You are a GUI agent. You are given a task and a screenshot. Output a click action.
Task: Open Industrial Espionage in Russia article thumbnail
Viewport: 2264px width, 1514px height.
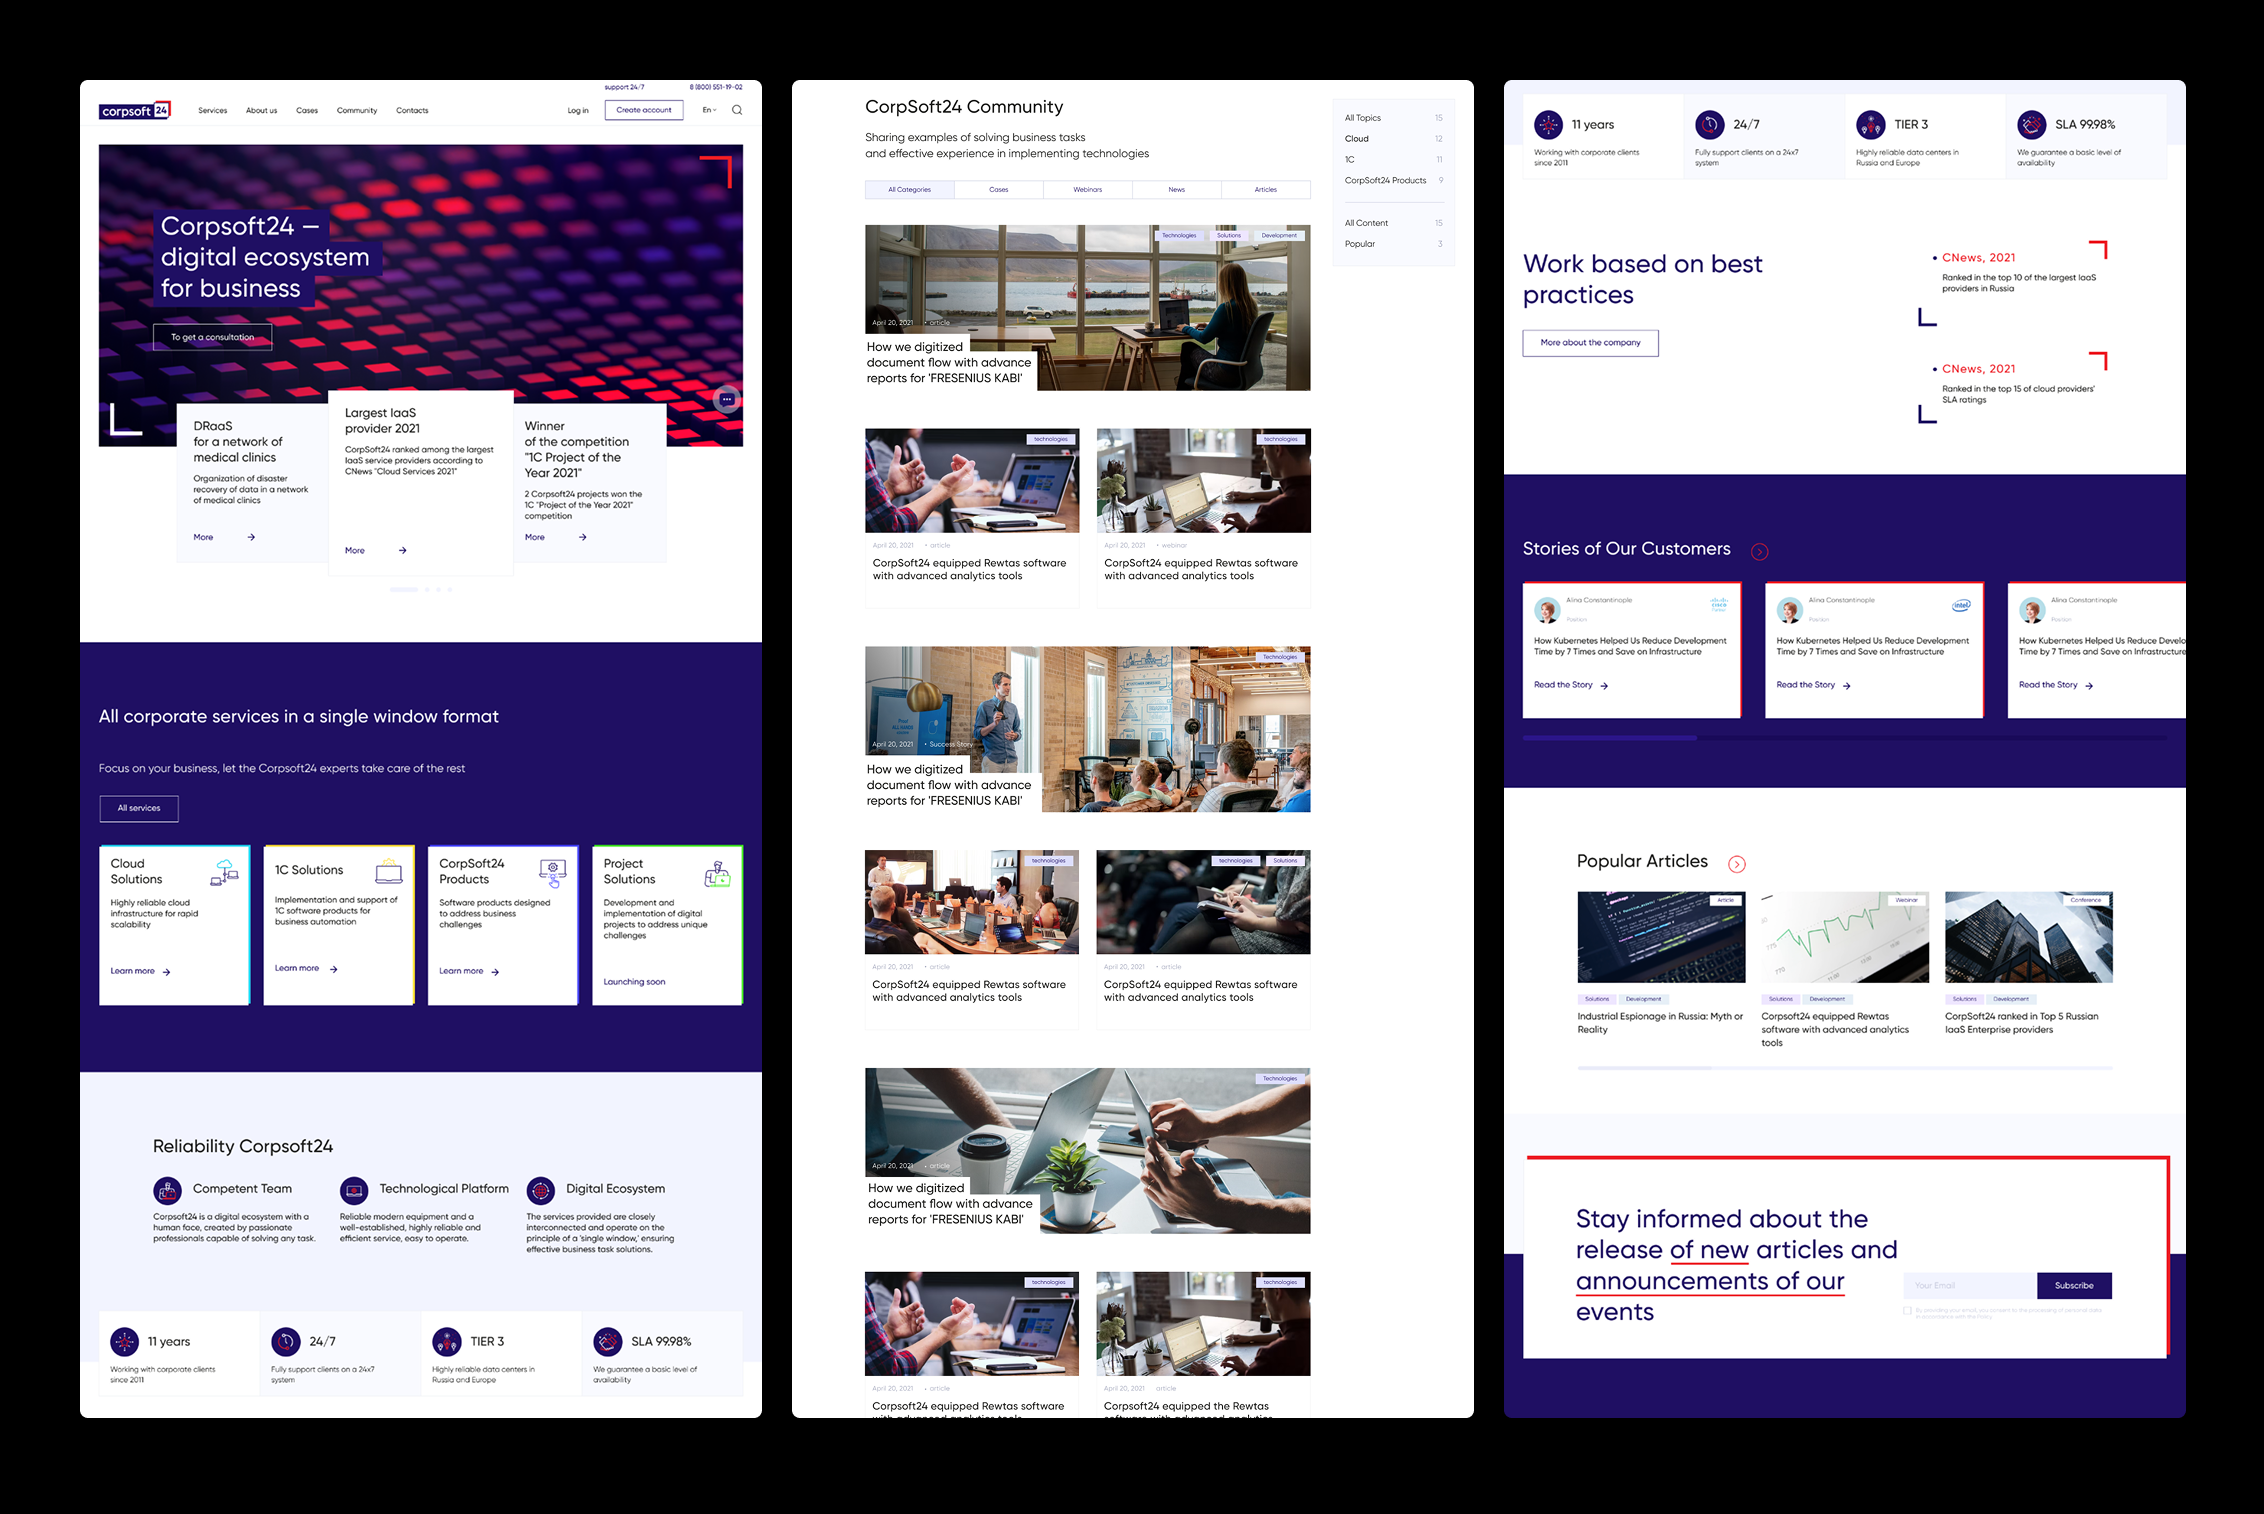1661,937
